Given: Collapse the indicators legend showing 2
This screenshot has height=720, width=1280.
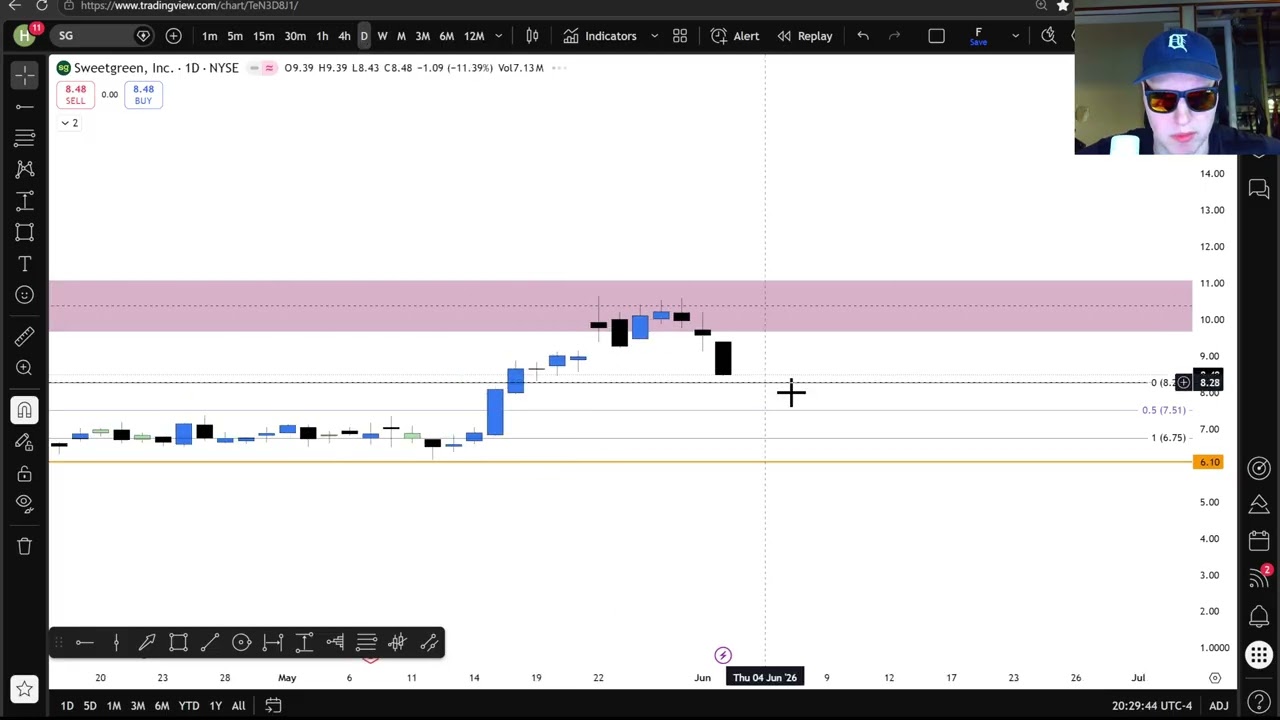Looking at the screenshot, I should tap(69, 123).
